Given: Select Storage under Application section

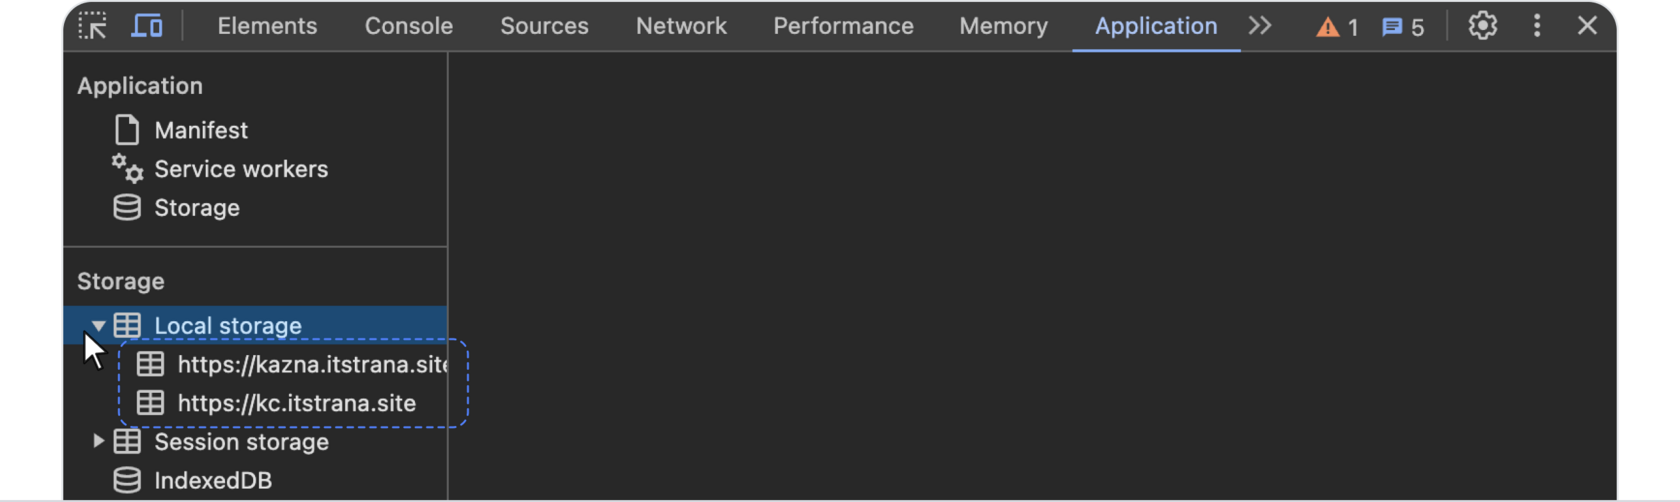Looking at the screenshot, I should 196,208.
